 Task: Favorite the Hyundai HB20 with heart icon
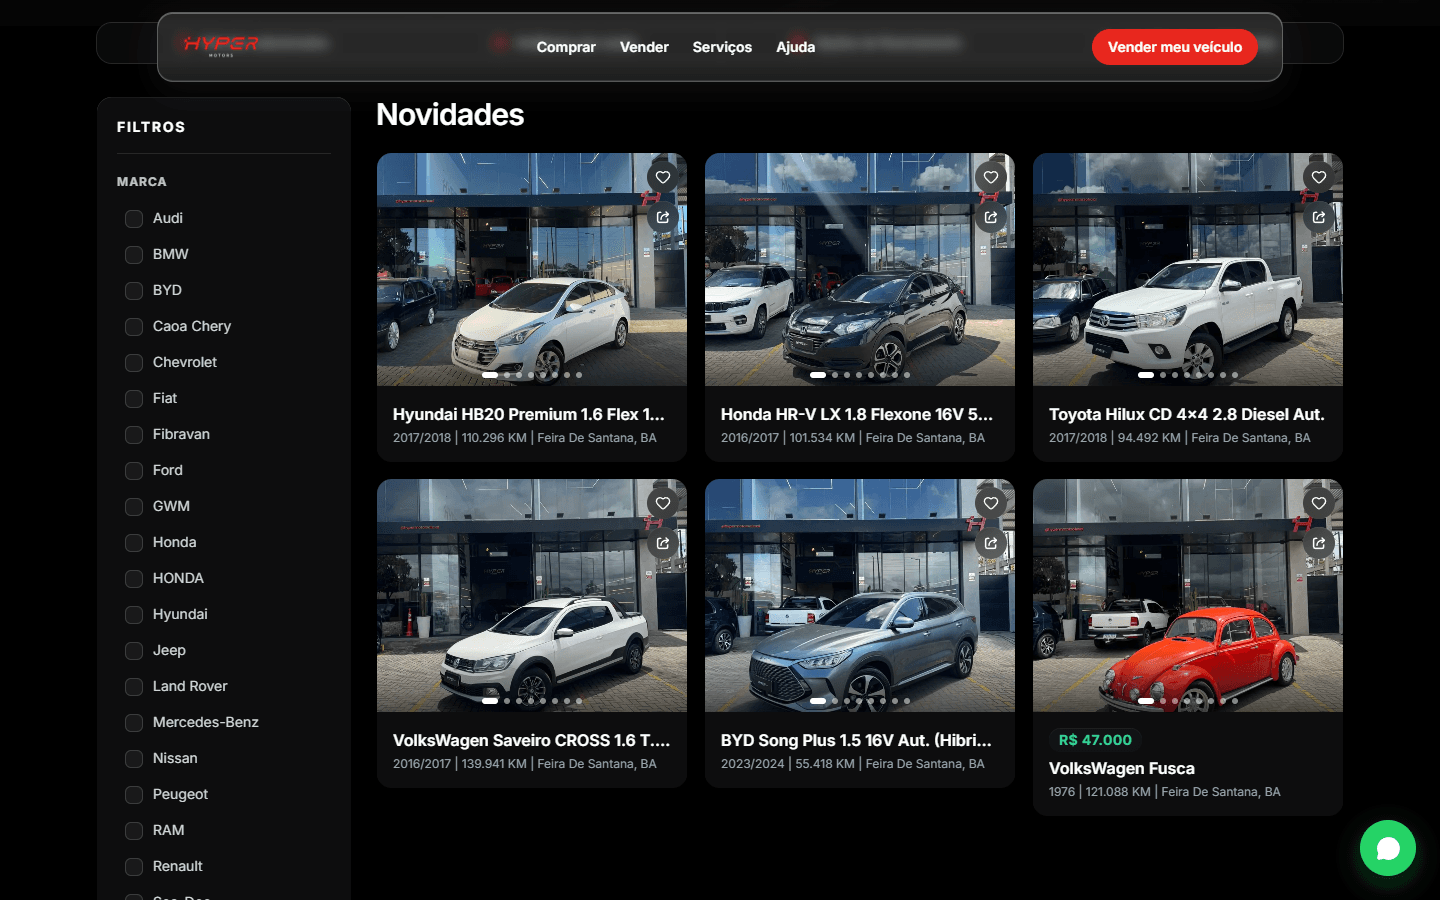point(663,177)
